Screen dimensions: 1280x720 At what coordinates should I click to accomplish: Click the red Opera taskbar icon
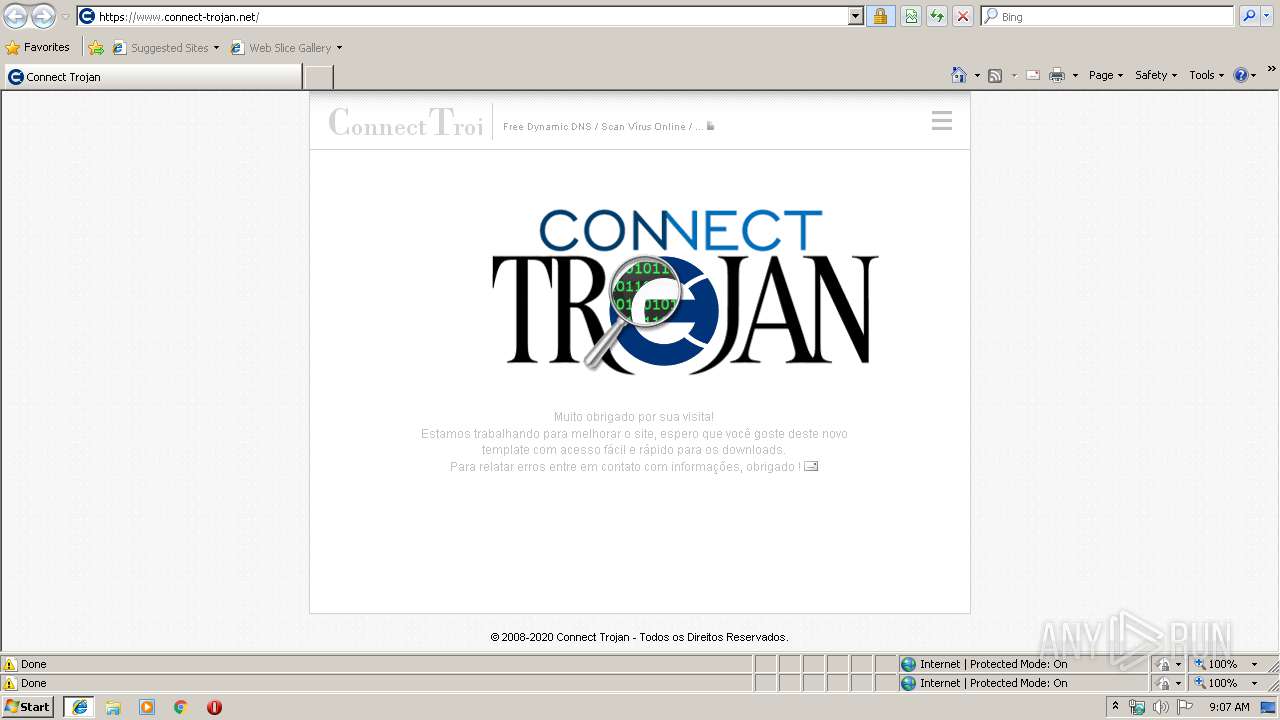pyautogui.click(x=214, y=707)
